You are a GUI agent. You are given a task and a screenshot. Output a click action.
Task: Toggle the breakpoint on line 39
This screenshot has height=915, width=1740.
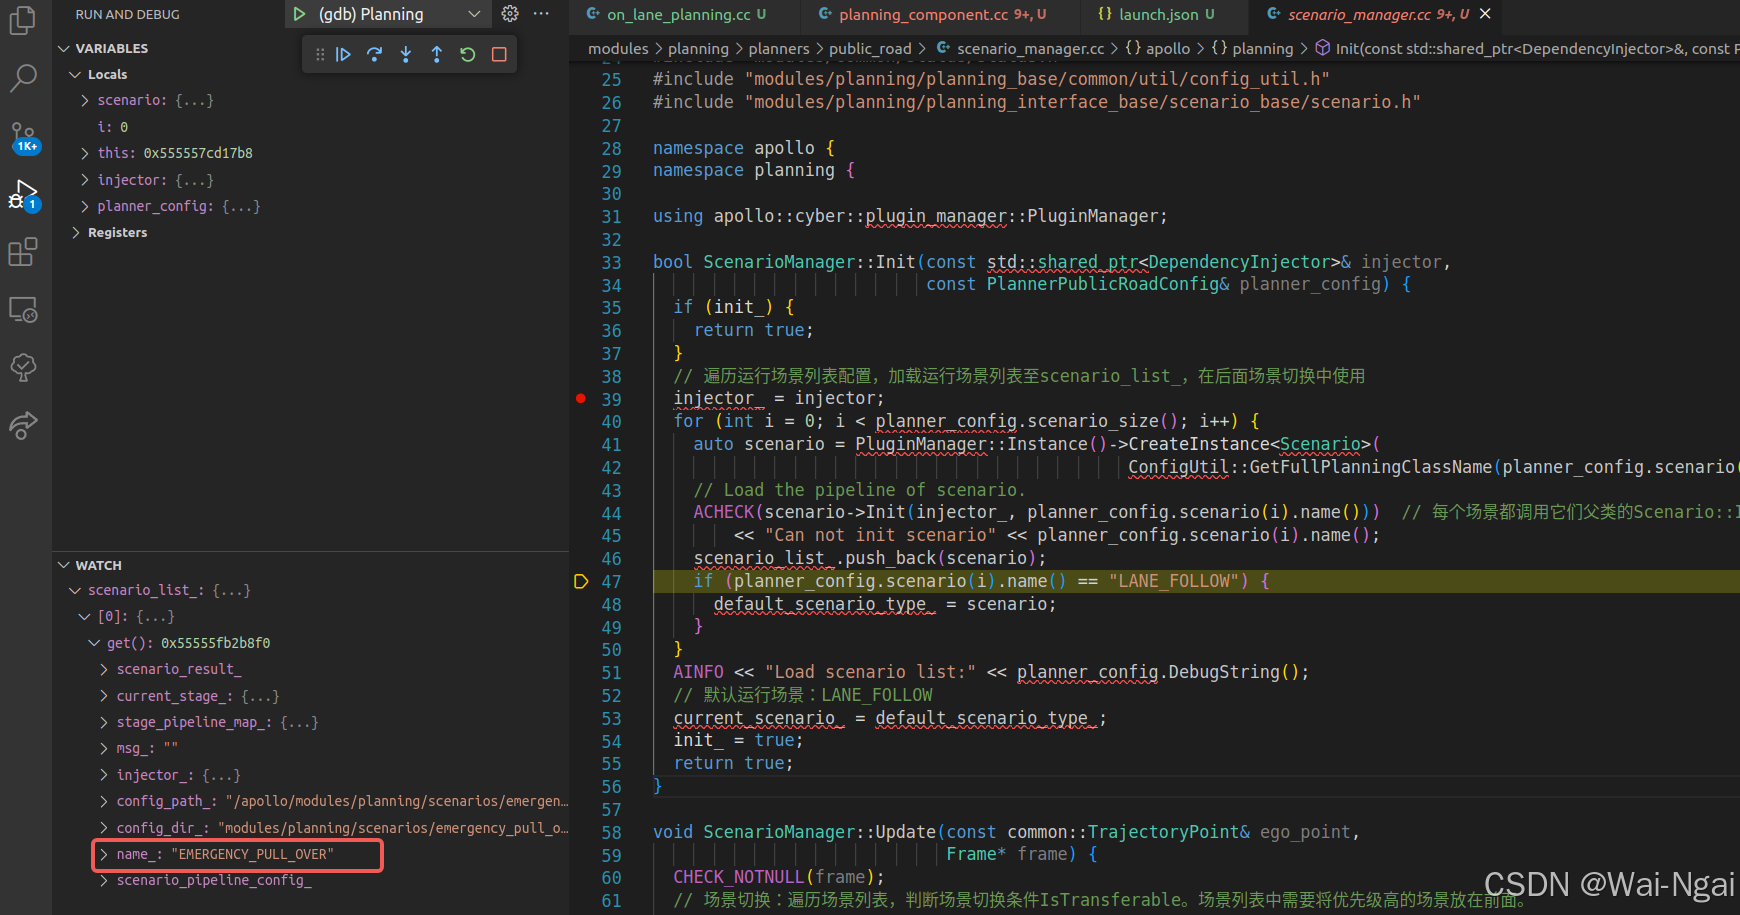tap(581, 399)
